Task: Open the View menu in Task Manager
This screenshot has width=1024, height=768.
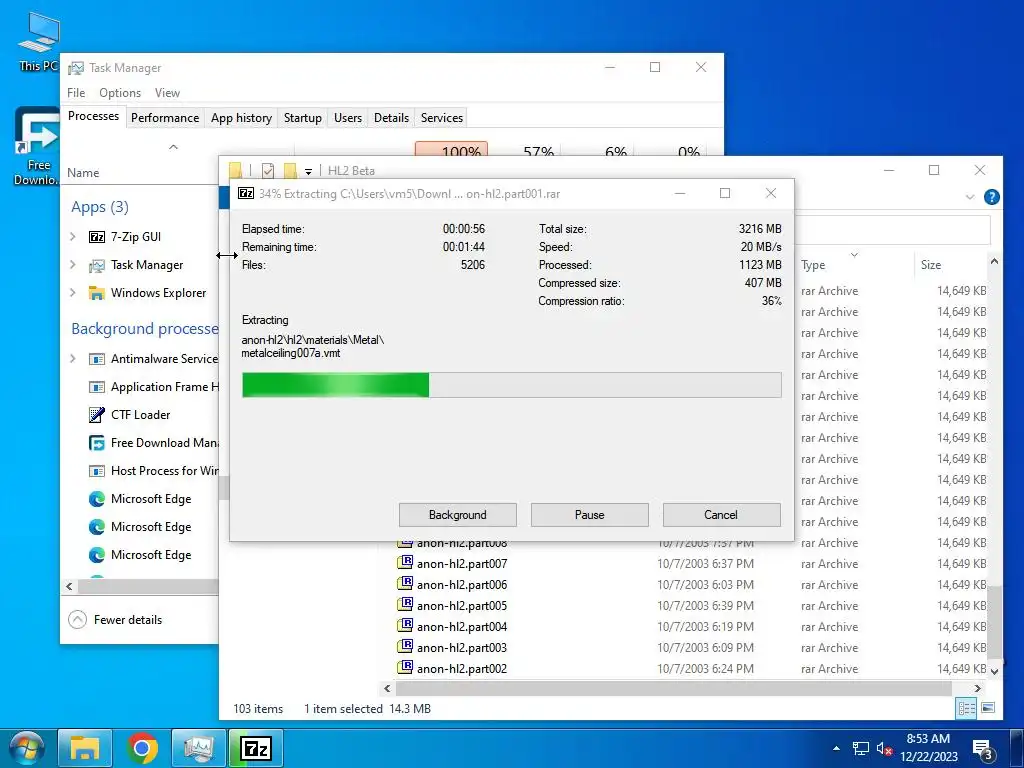Action: [167, 93]
